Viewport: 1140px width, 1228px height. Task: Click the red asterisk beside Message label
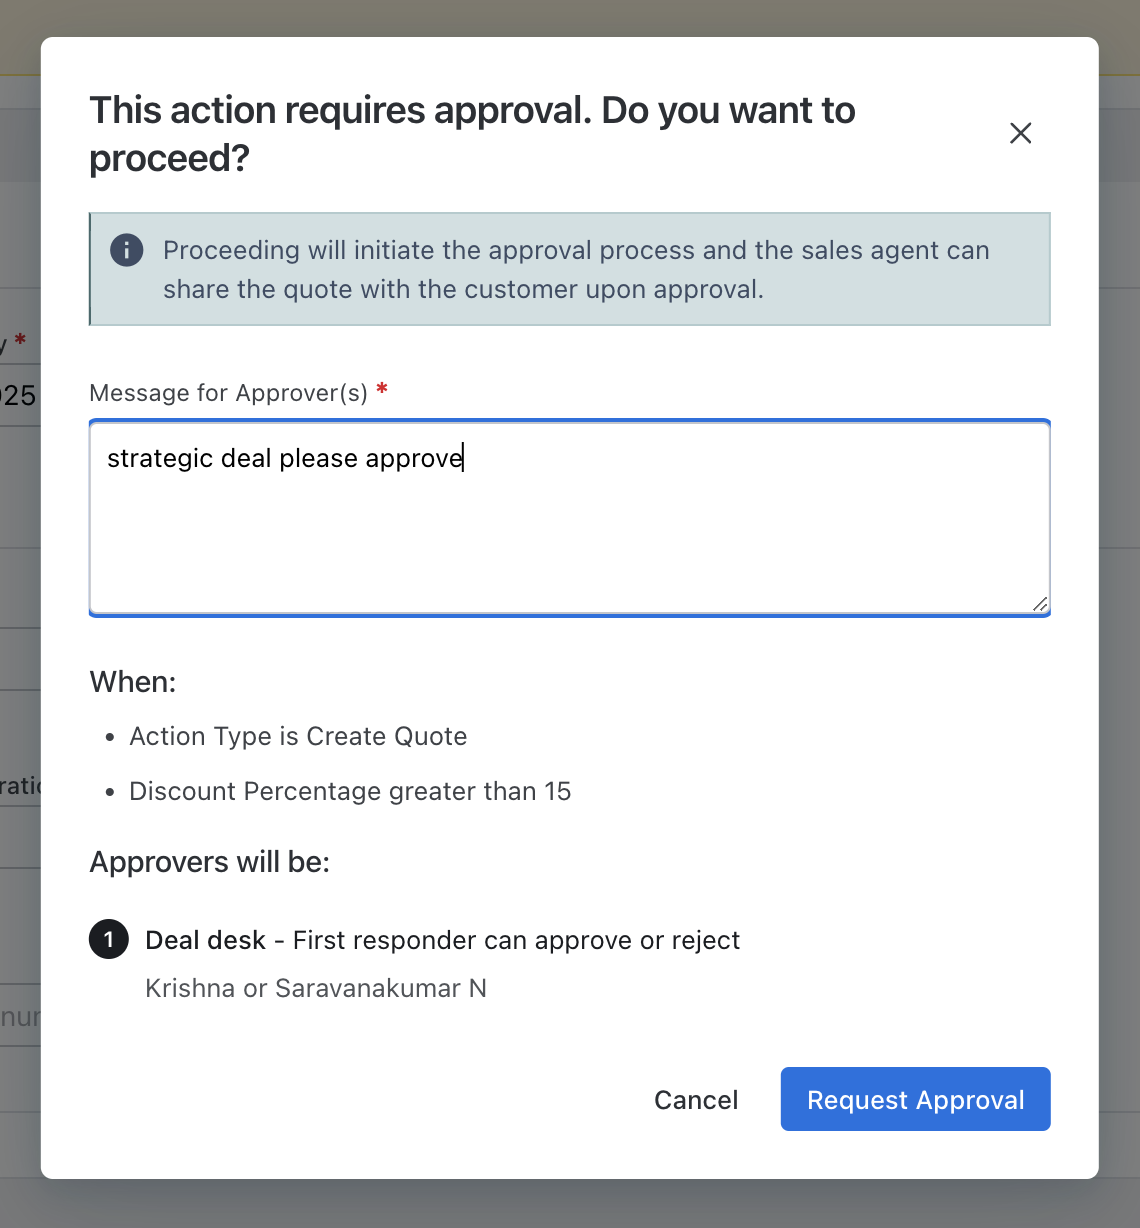click(x=382, y=391)
